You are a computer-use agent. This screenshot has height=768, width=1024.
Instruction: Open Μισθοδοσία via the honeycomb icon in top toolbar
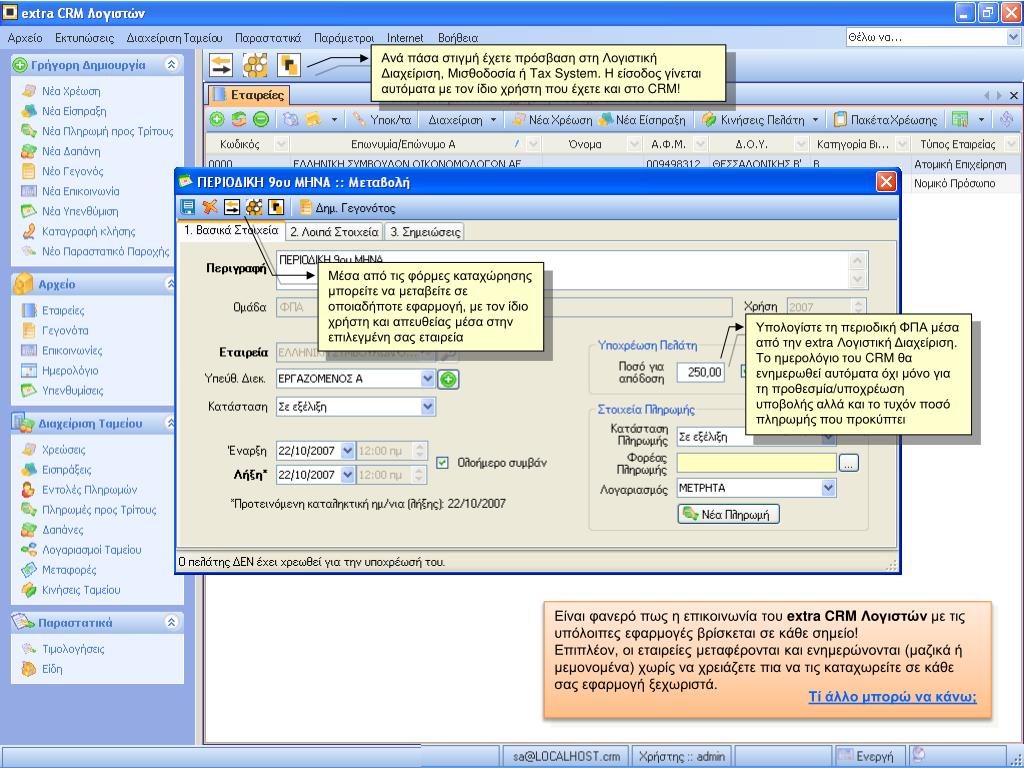click(255, 65)
